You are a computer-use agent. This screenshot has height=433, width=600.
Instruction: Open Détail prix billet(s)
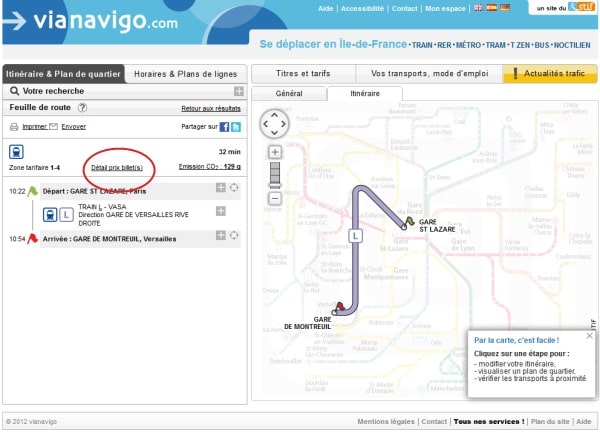tap(117, 168)
